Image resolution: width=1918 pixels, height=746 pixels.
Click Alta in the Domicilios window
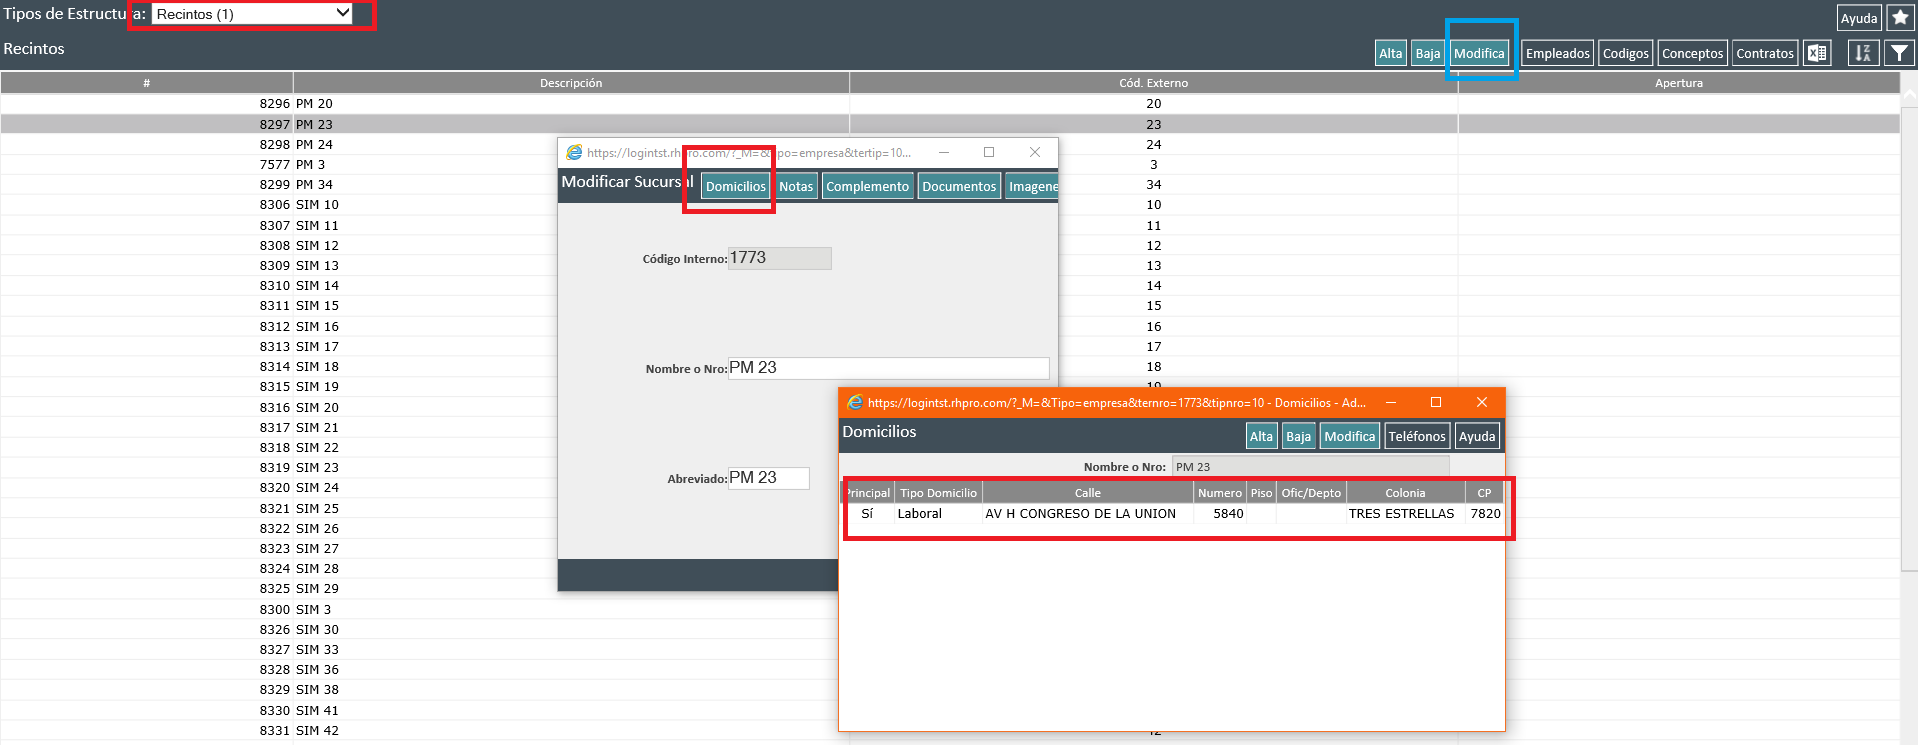pyautogui.click(x=1261, y=436)
